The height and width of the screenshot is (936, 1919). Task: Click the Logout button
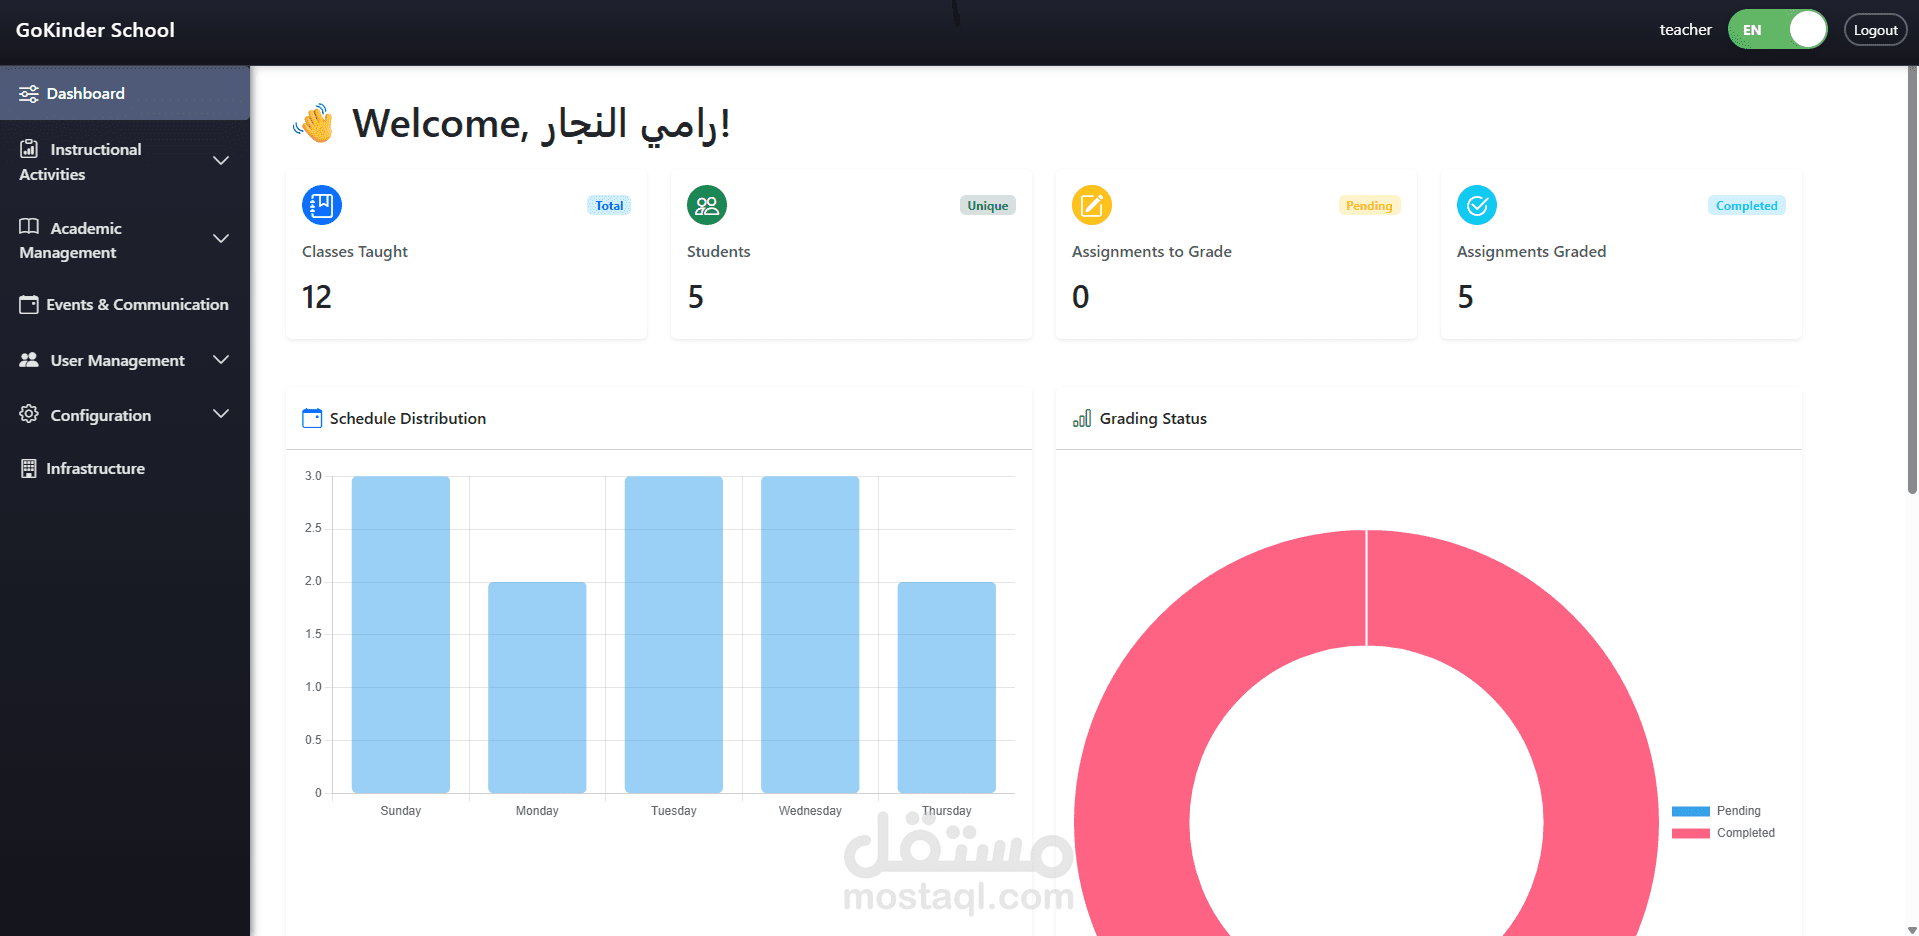(1875, 30)
